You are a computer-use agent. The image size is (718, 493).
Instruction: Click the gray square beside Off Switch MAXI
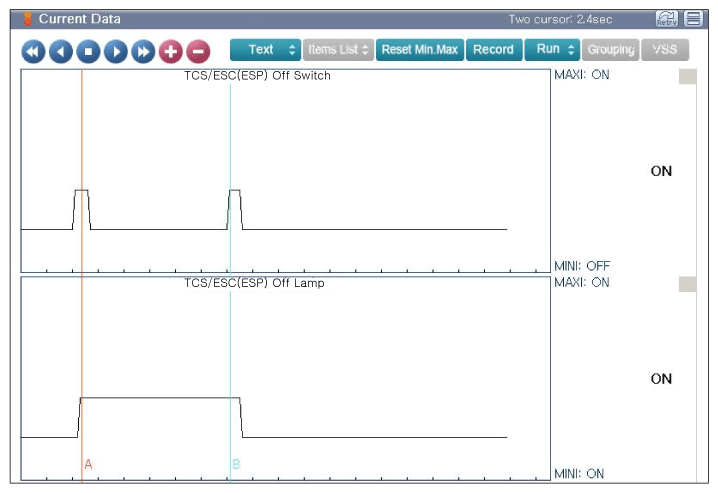click(x=688, y=76)
